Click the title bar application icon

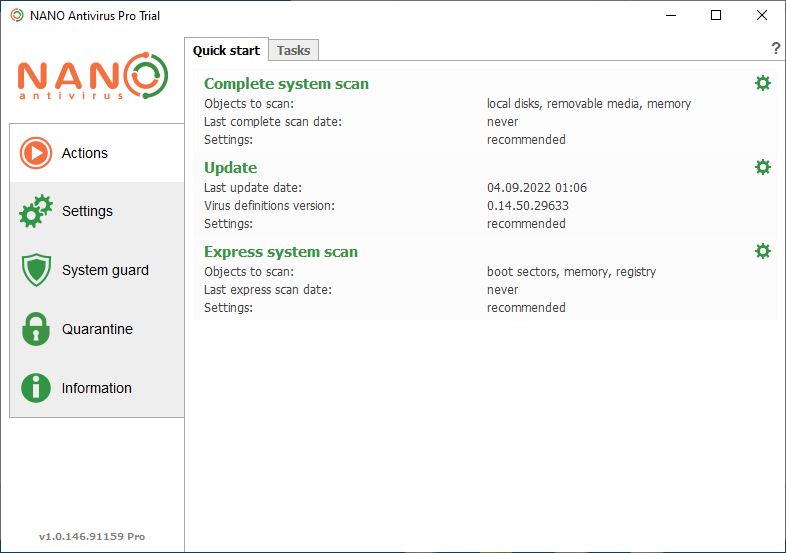[17, 16]
